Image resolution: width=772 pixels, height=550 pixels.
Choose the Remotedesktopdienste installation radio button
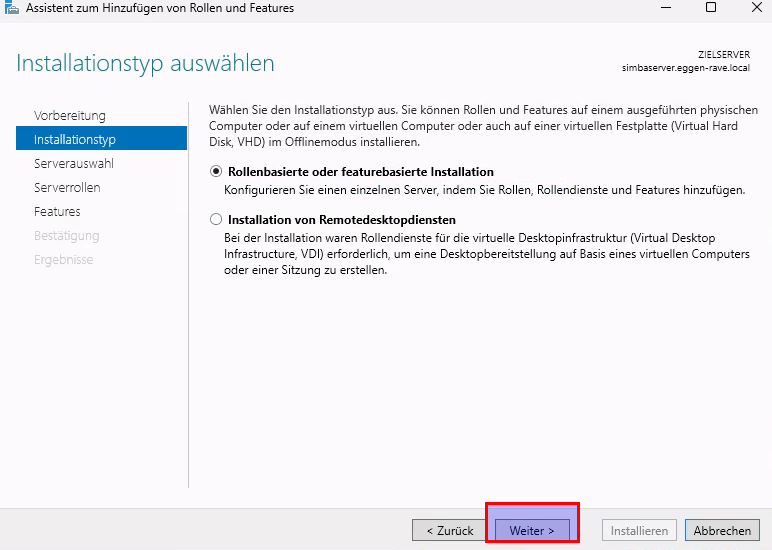pyautogui.click(x=216, y=219)
